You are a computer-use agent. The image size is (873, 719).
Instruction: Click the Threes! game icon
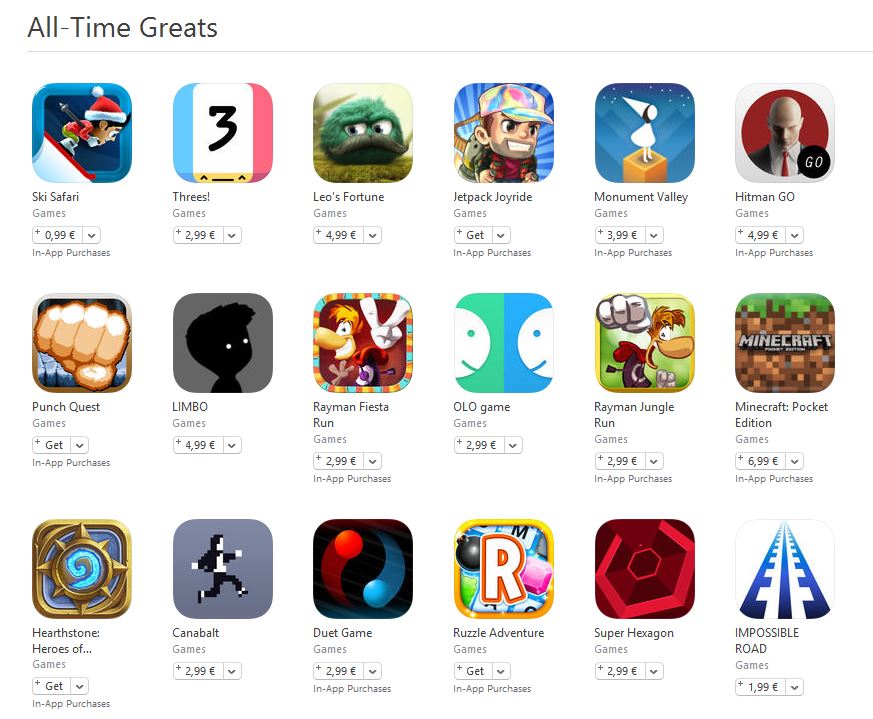coord(223,133)
